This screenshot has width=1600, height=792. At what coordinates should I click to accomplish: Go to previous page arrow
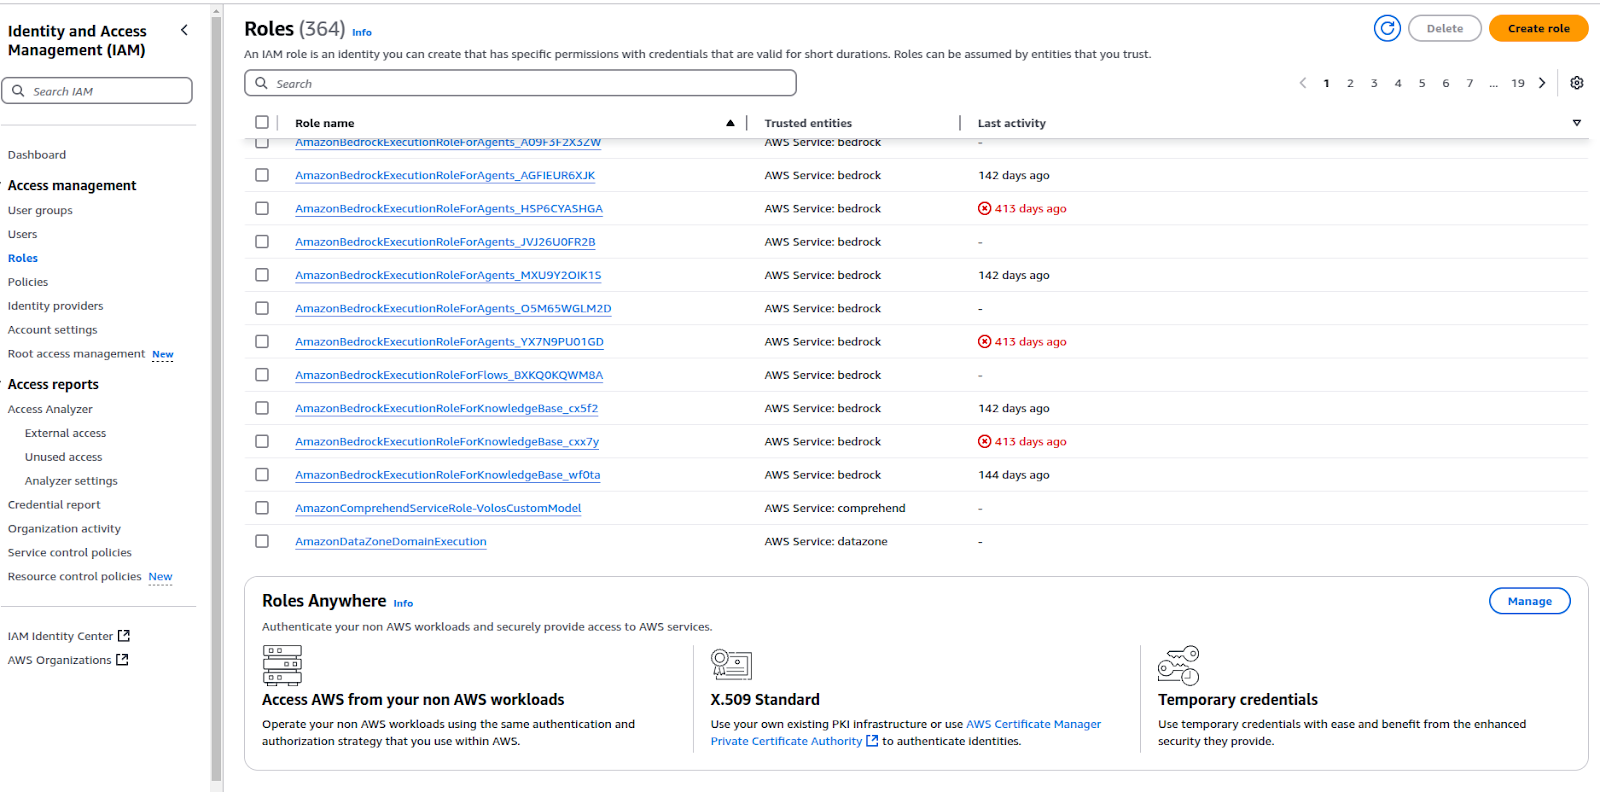[x=1303, y=83]
